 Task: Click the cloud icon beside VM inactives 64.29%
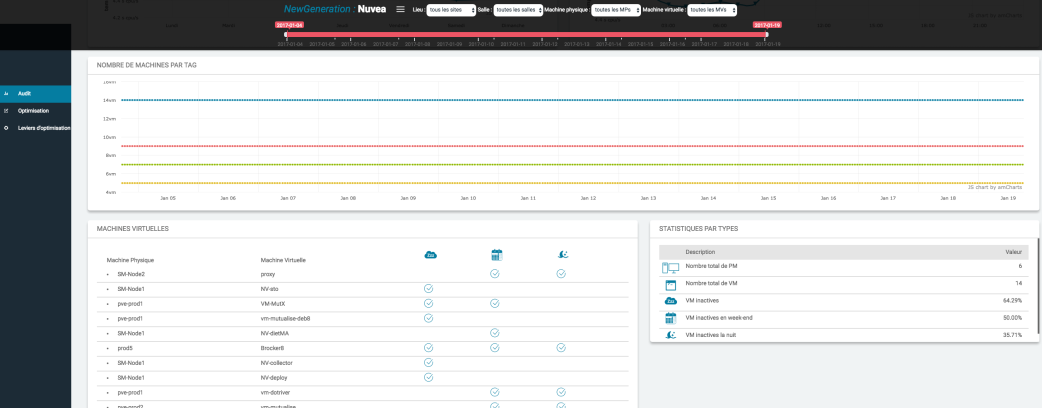671,301
